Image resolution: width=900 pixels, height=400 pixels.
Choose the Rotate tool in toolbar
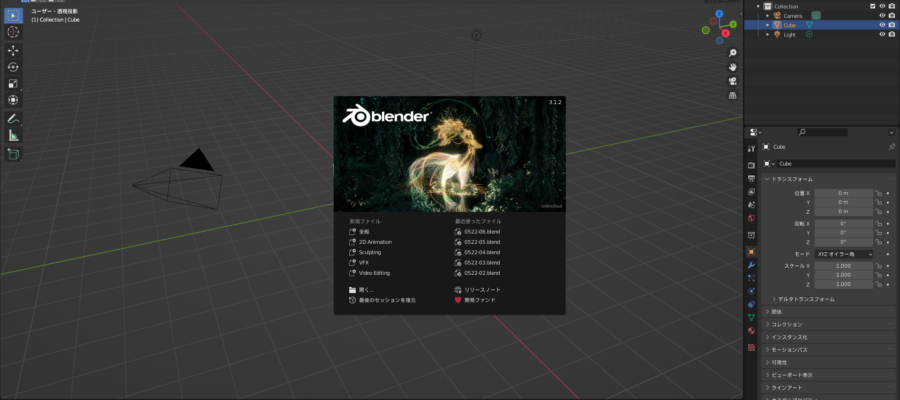point(13,67)
